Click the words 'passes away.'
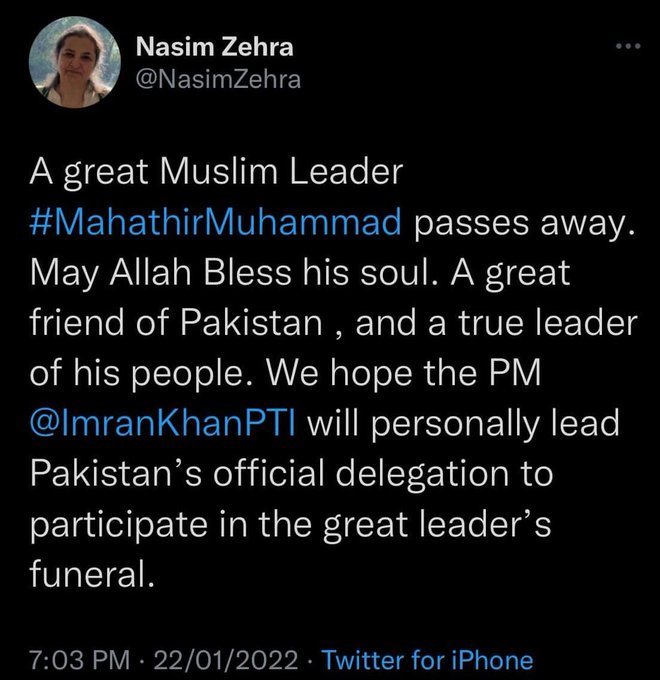Viewport: 660px width, 680px height. (x=525, y=223)
